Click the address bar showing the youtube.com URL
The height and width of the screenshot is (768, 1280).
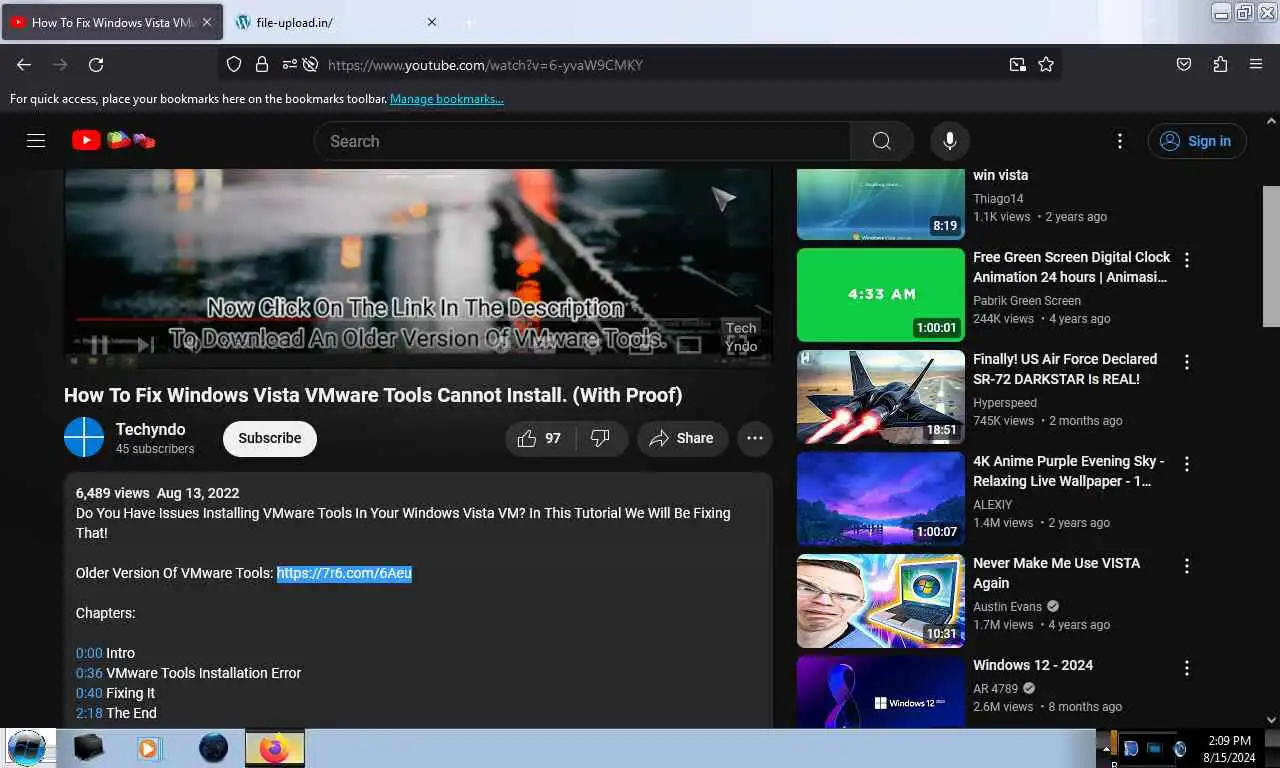(640, 64)
